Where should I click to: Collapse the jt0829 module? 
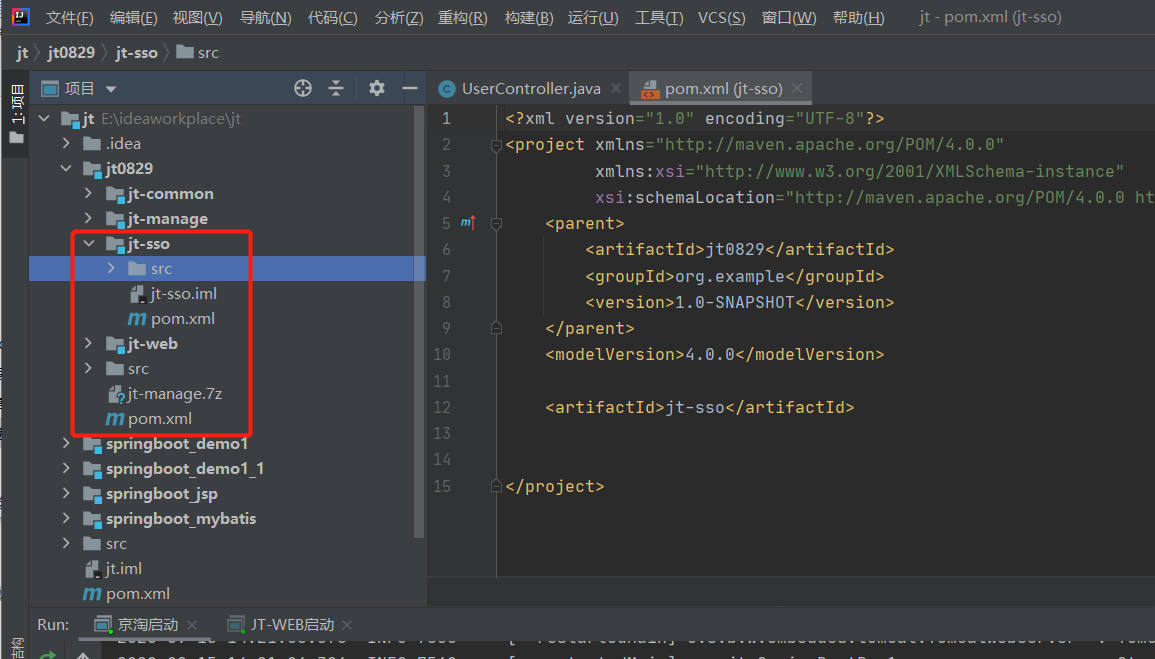point(66,169)
